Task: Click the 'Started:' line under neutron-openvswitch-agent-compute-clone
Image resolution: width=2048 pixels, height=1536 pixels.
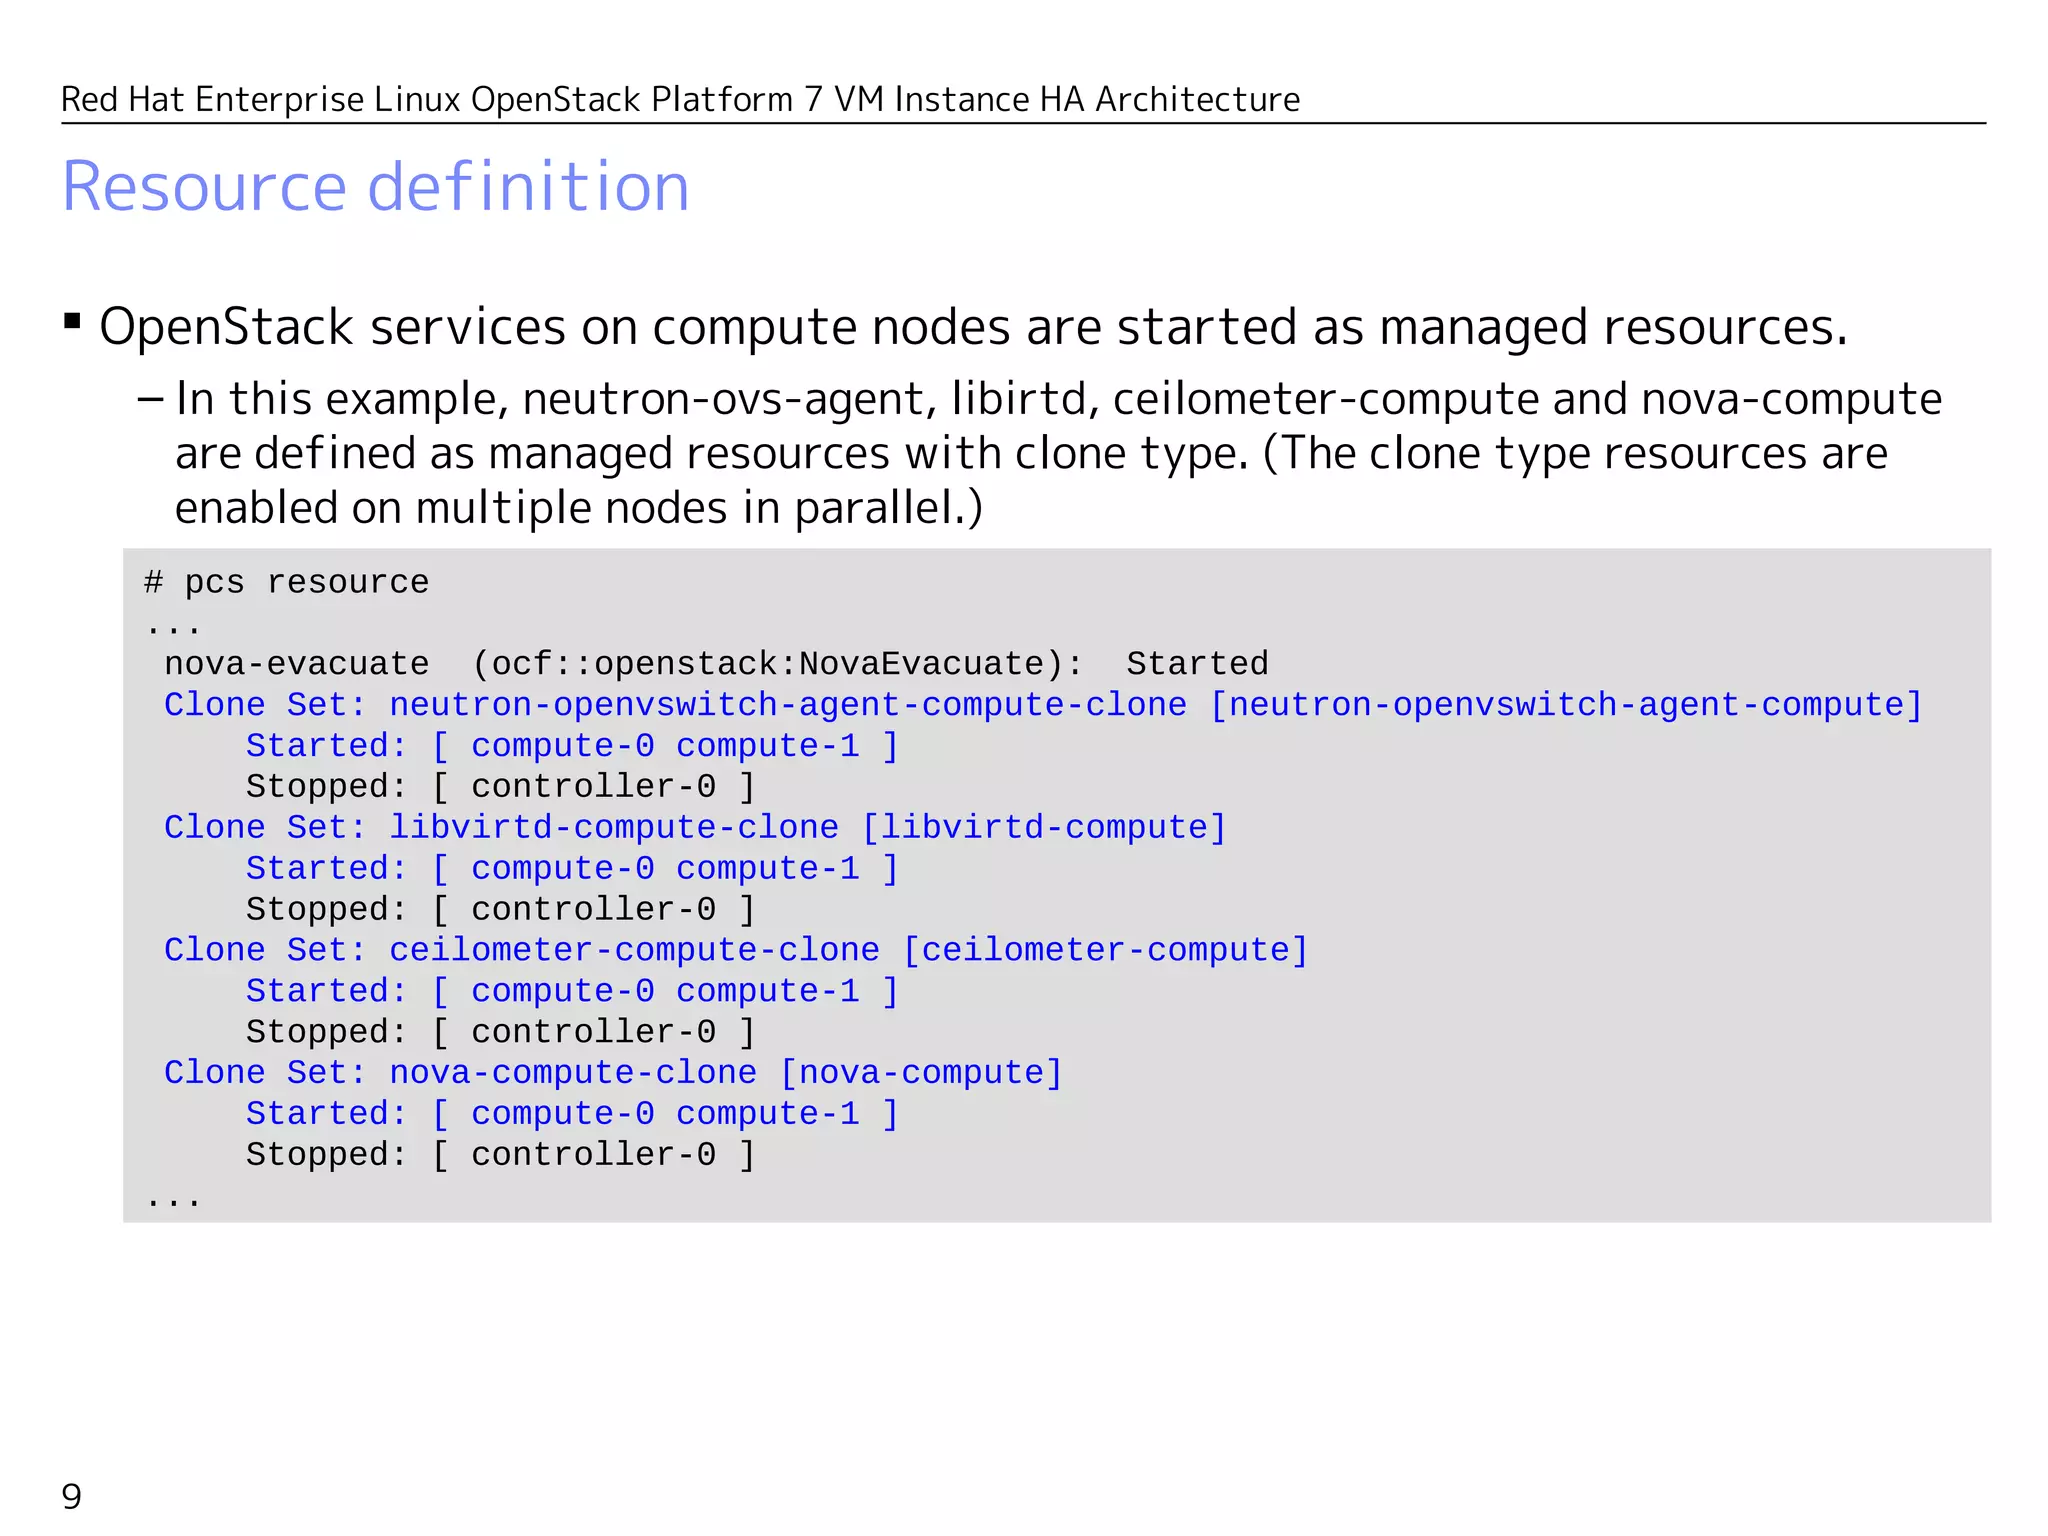Action: (573, 746)
